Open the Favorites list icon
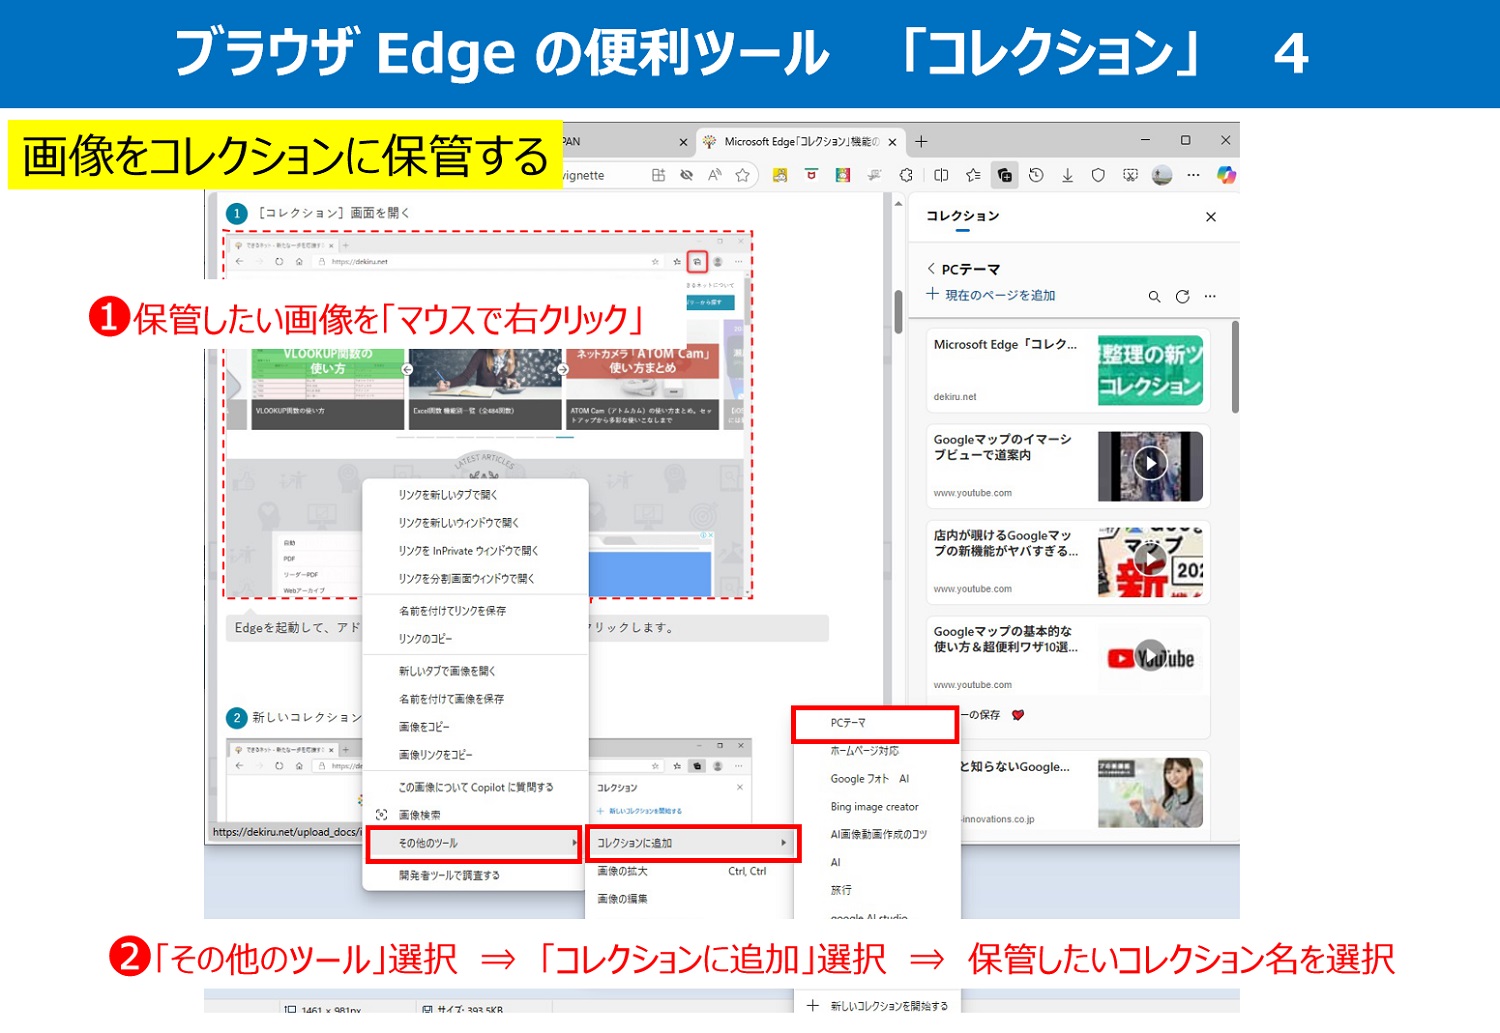 click(x=973, y=175)
